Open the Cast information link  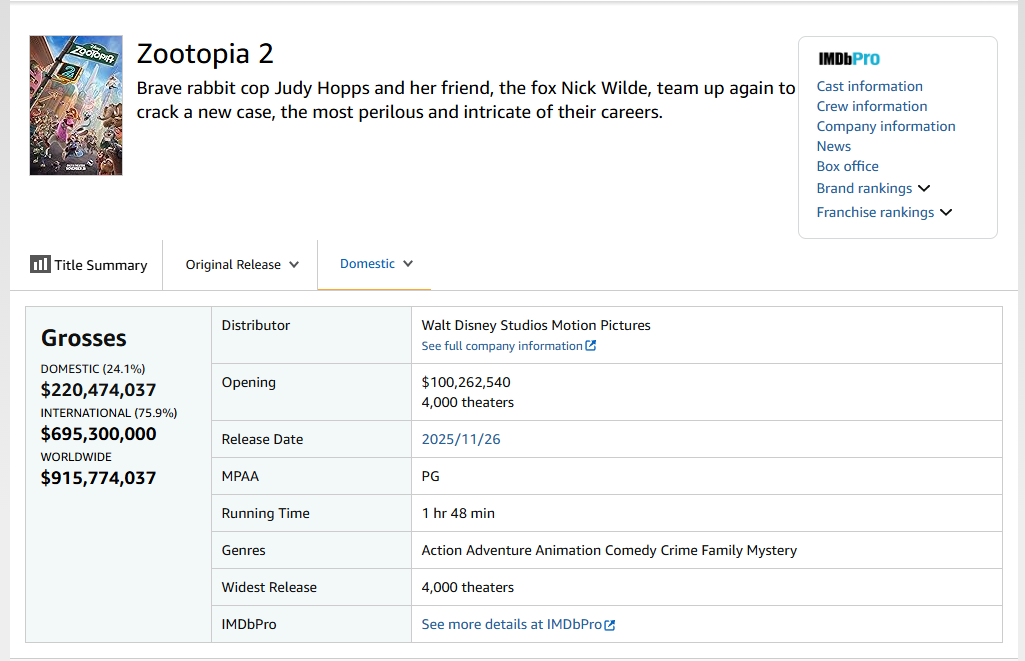869,86
